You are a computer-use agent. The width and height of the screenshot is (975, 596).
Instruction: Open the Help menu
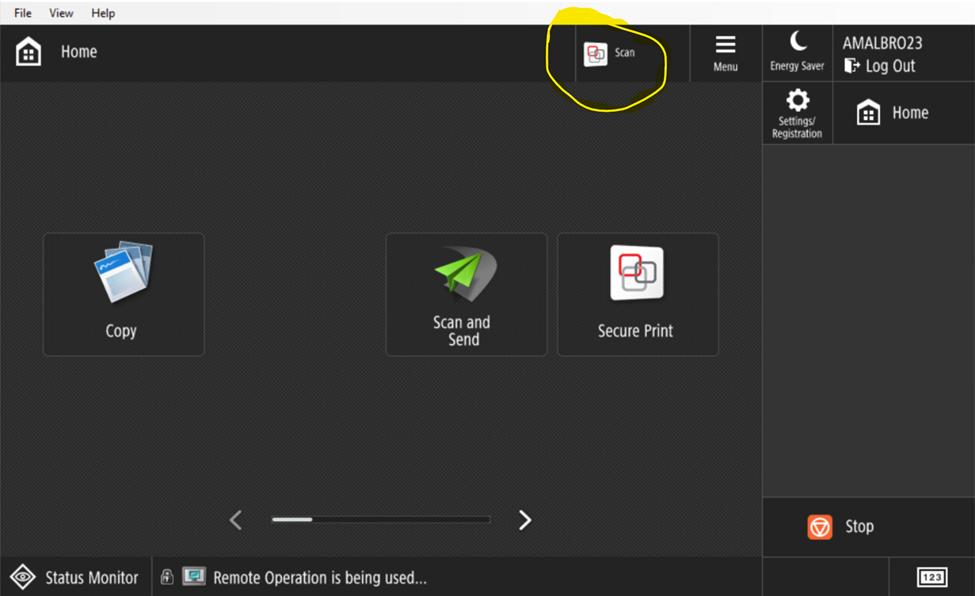point(103,13)
